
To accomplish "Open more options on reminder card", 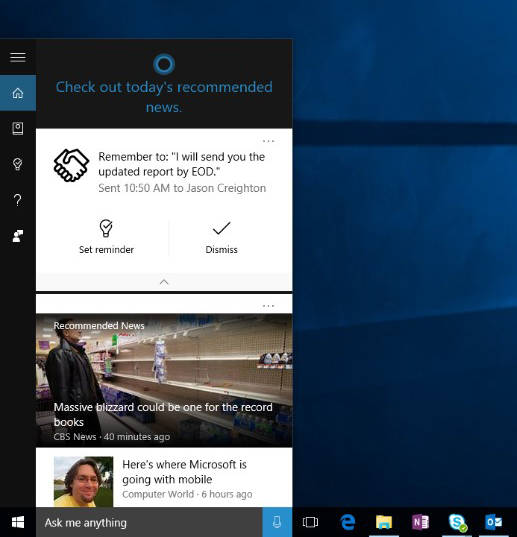I will [268, 141].
